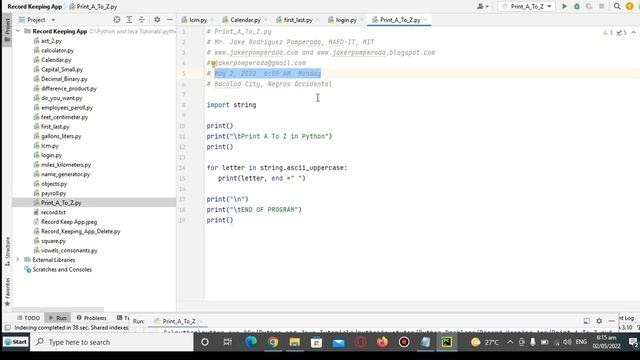Collapse the Record Keeping App root folder
This screenshot has height=360, width=640.
click(18, 31)
